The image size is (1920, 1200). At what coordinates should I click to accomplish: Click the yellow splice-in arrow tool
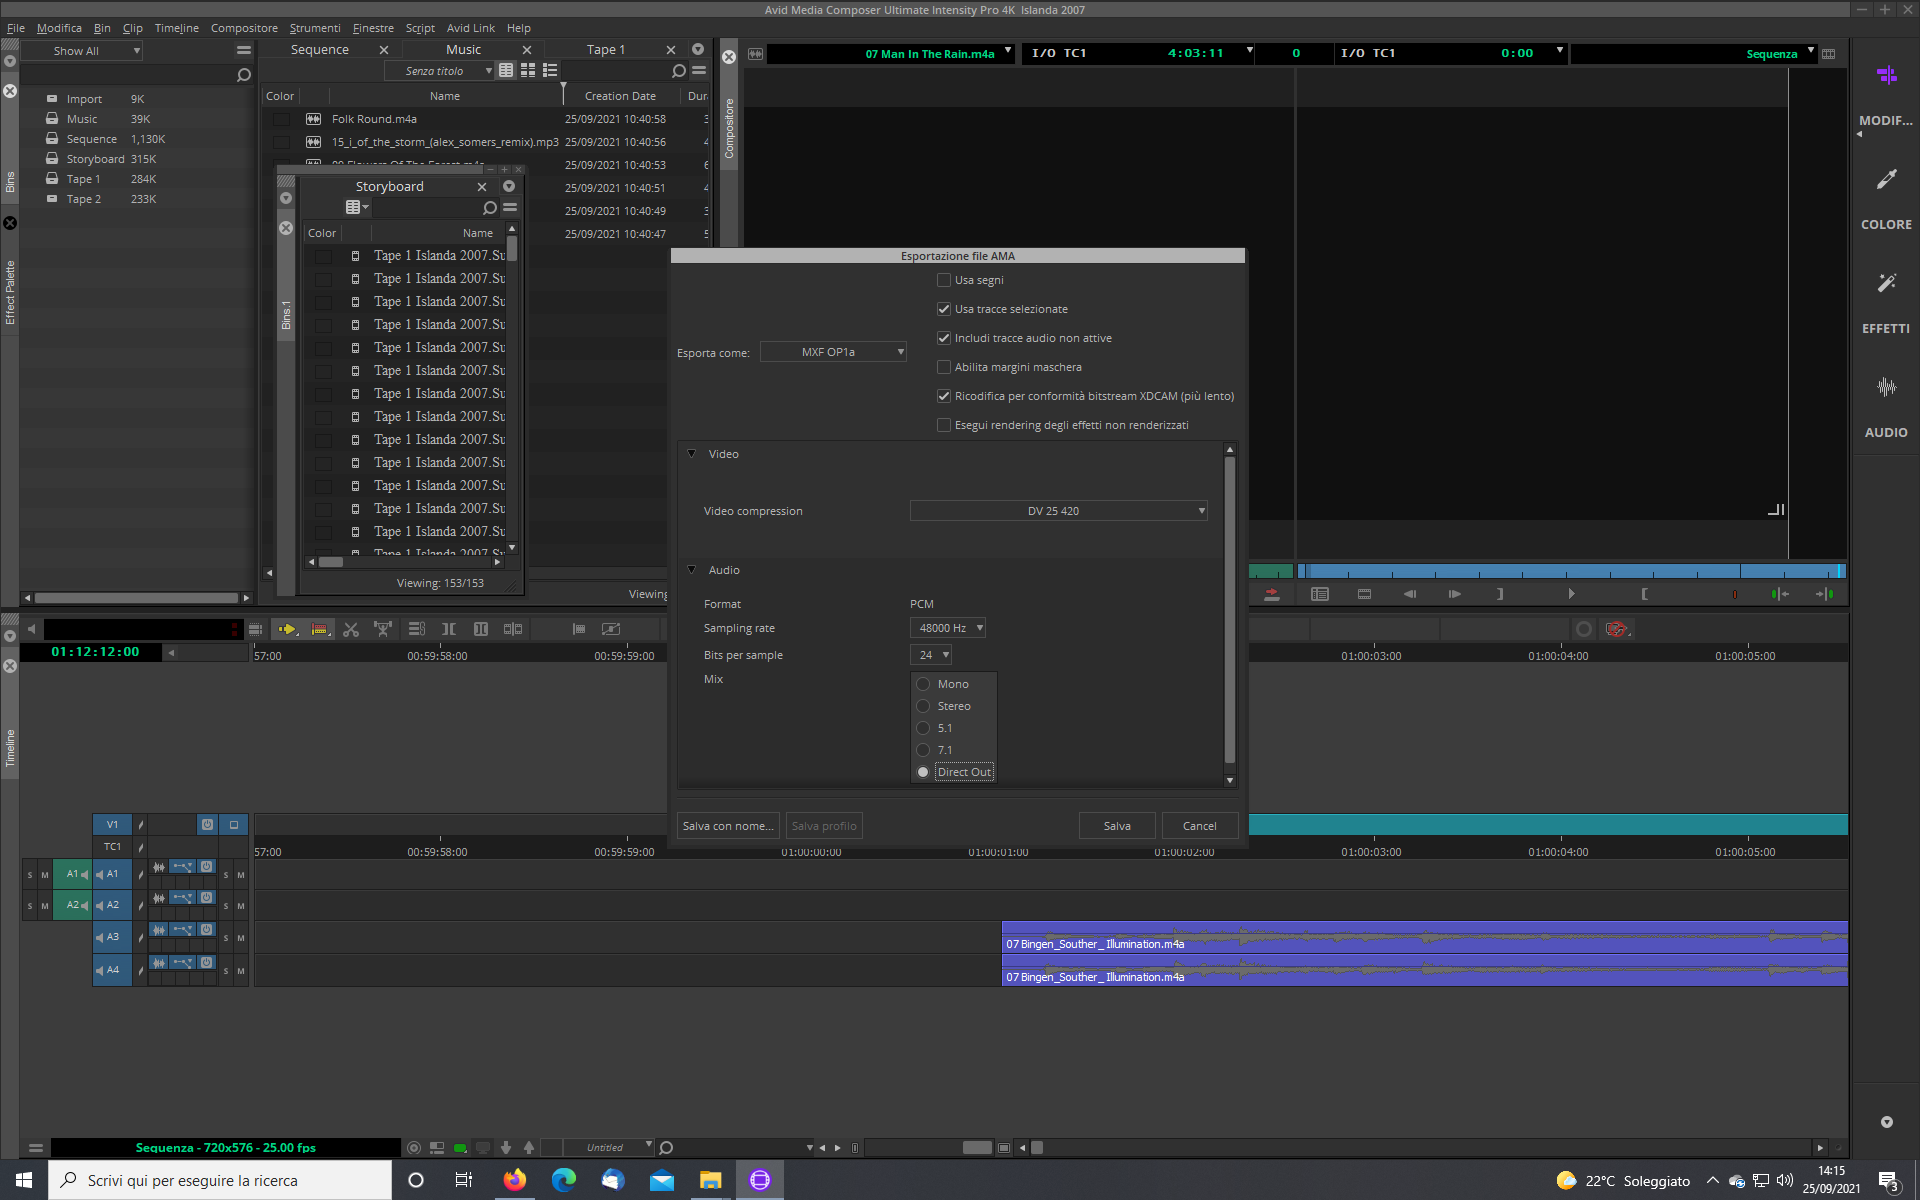click(x=287, y=629)
